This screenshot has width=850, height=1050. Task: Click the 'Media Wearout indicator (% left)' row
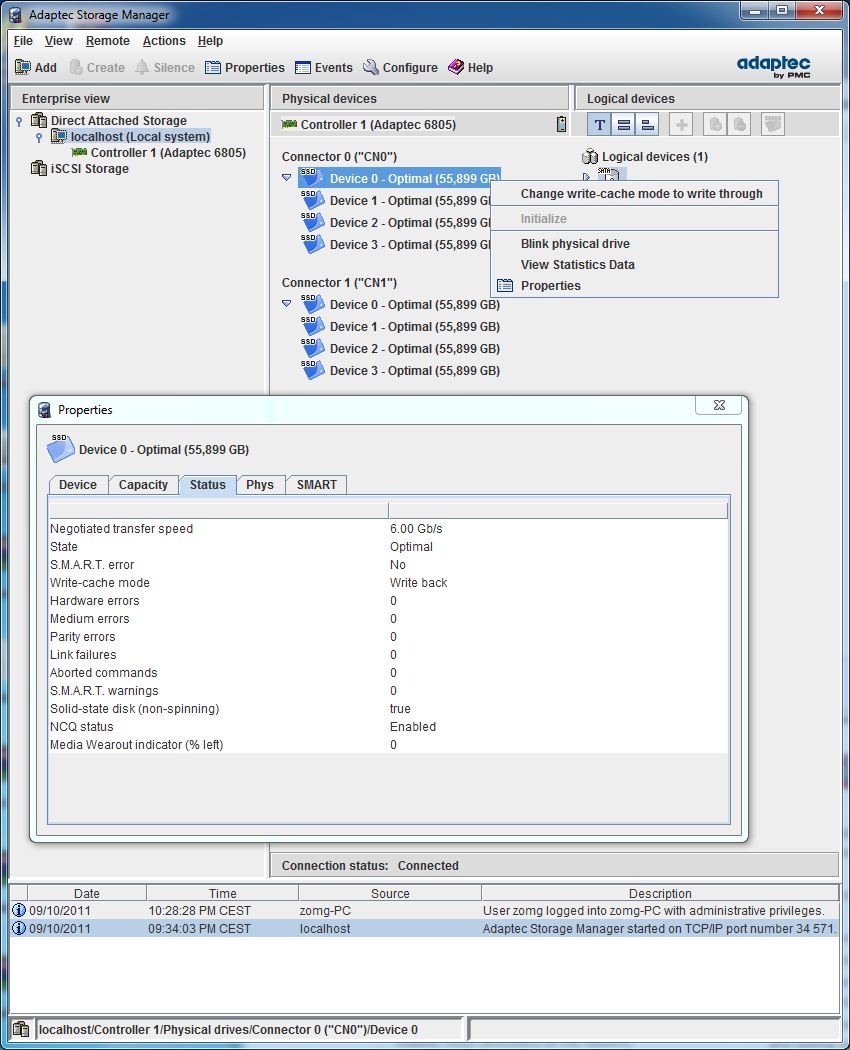coord(388,745)
